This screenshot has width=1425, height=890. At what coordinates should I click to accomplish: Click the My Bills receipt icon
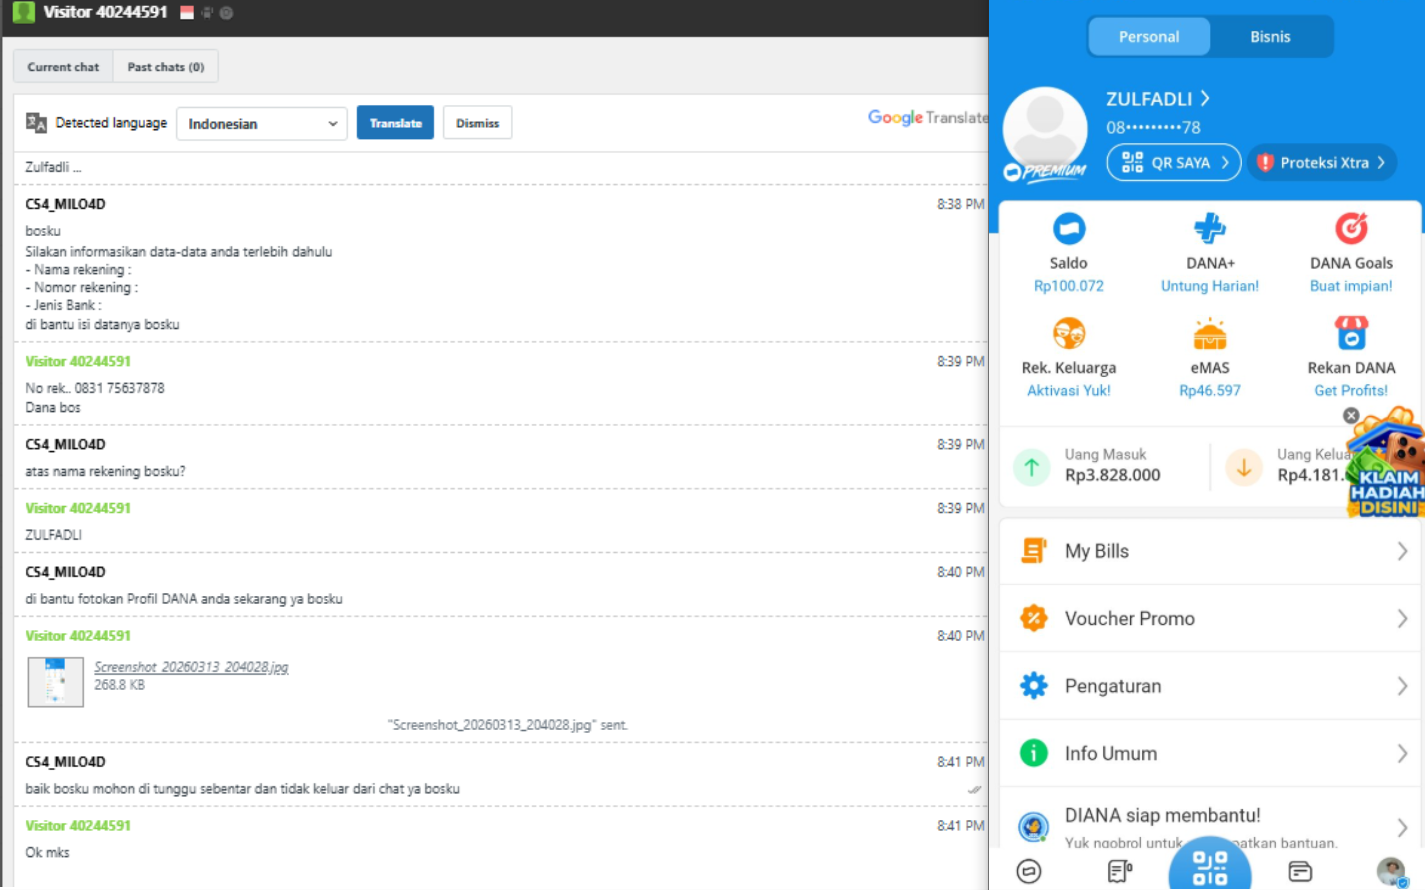coord(1034,551)
